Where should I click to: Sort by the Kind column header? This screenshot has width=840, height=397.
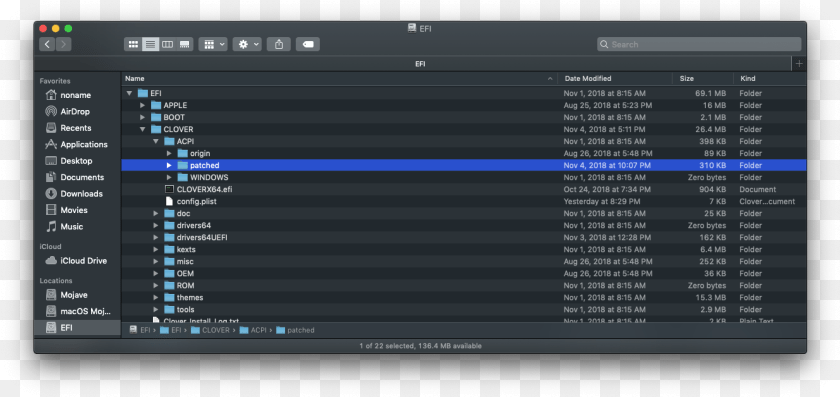click(769, 79)
